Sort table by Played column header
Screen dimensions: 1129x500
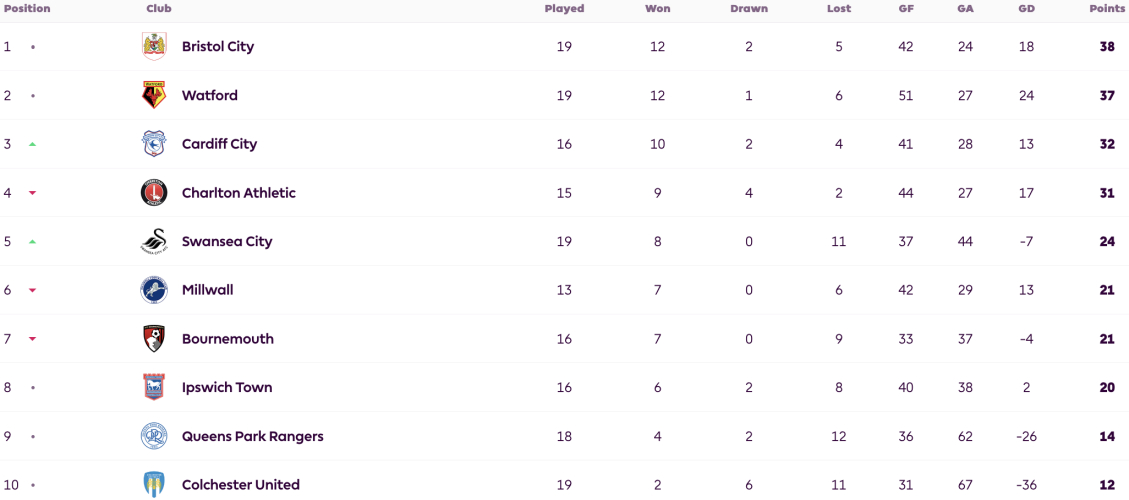564,9
